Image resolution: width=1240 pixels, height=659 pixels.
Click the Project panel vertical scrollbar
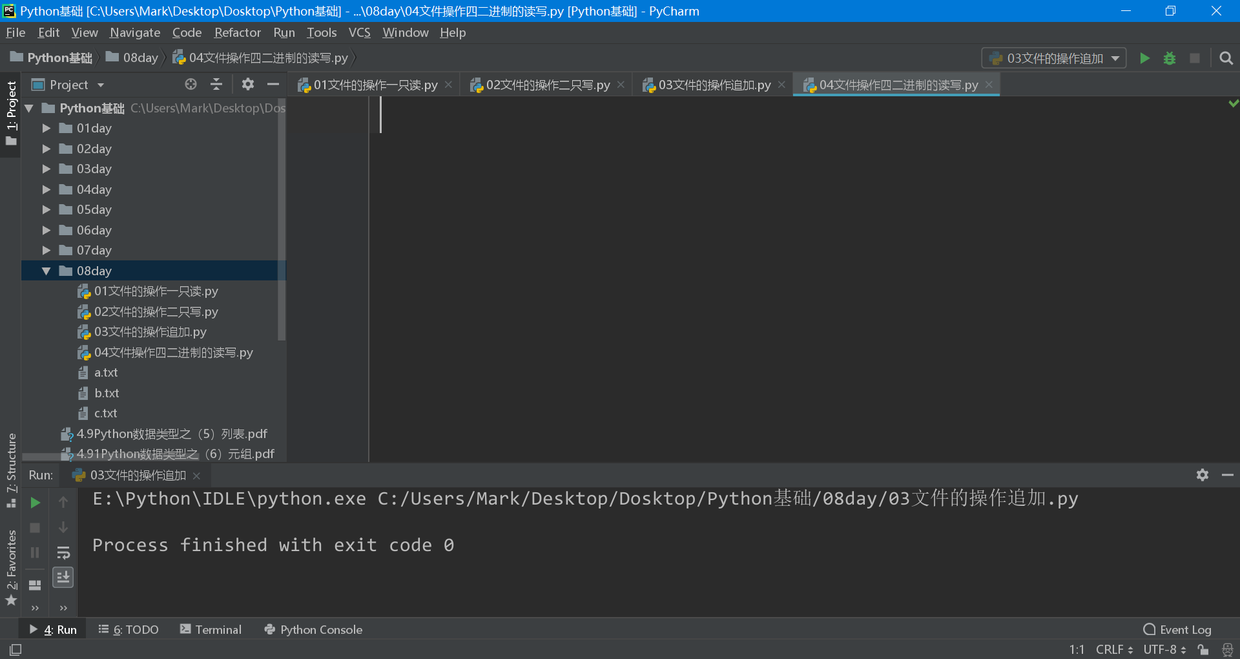coord(282,220)
